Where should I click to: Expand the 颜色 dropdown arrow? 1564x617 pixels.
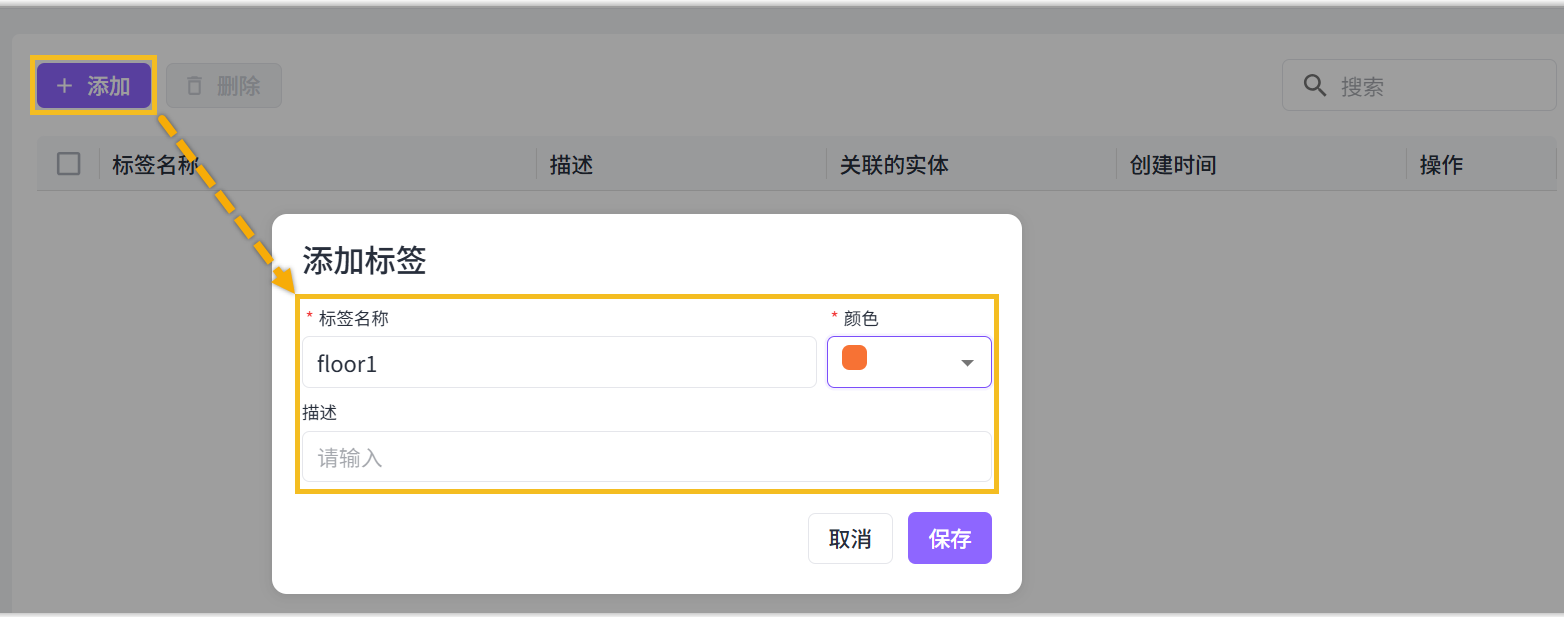tap(967, 363)
